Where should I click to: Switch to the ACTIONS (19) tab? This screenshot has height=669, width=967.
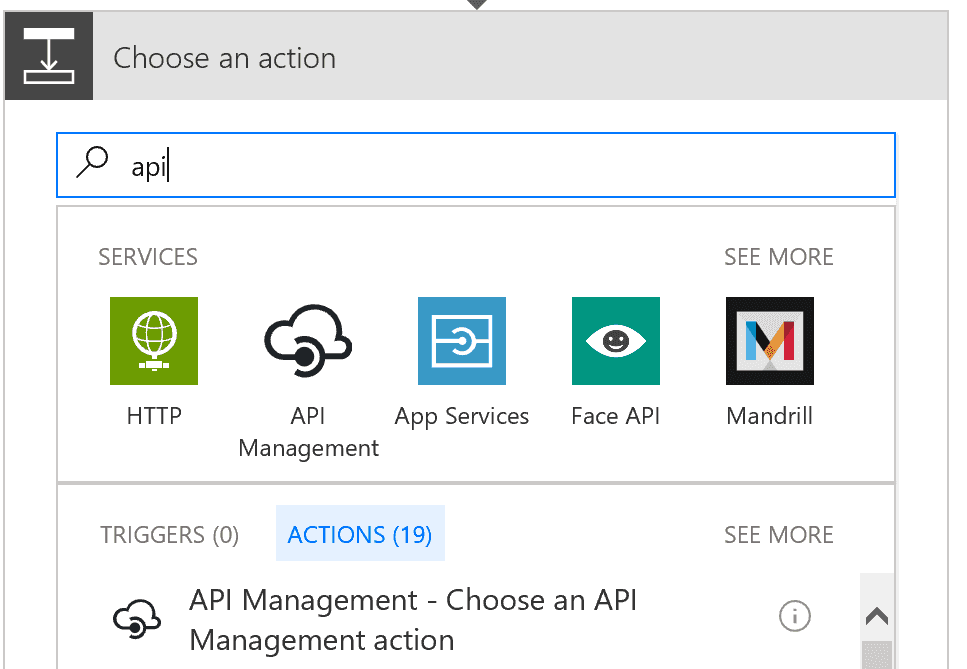[x=360, y=533]
